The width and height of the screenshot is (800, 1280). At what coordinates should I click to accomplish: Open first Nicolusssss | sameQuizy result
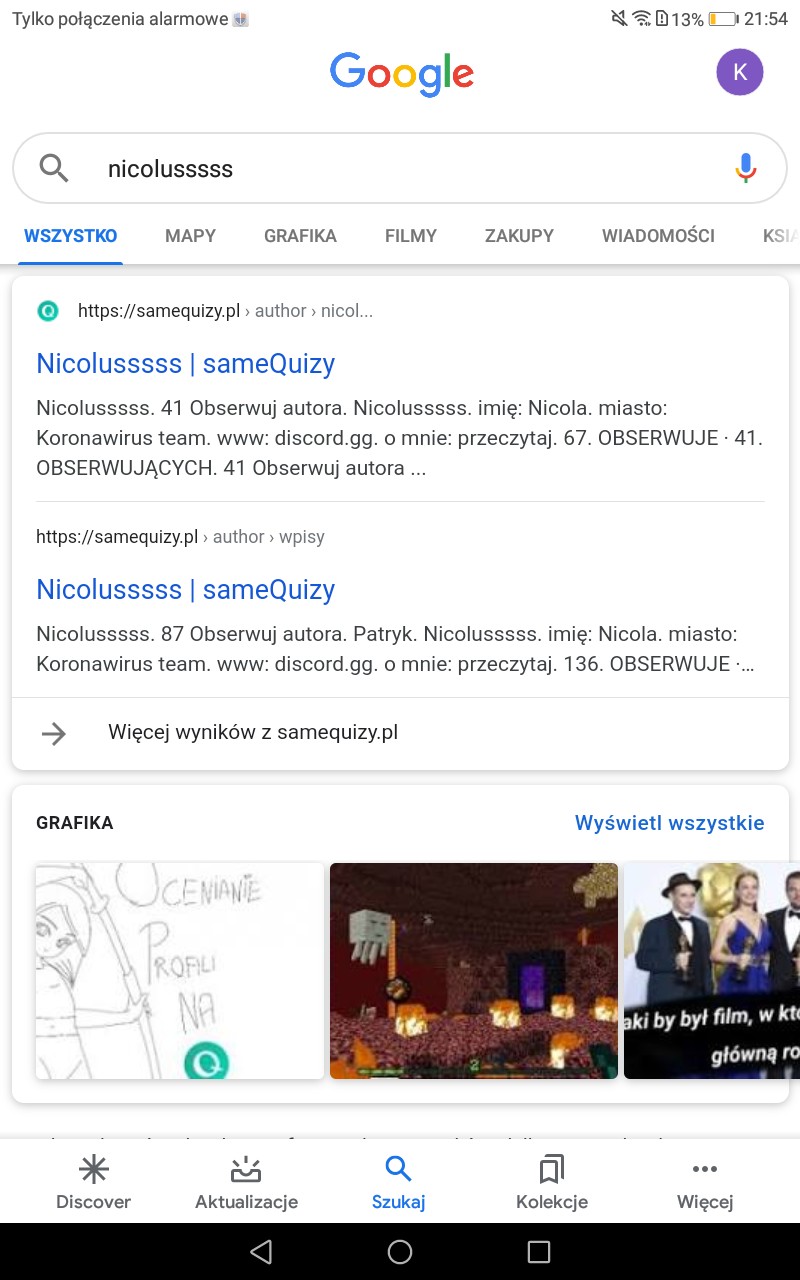(x=185, y=363)
